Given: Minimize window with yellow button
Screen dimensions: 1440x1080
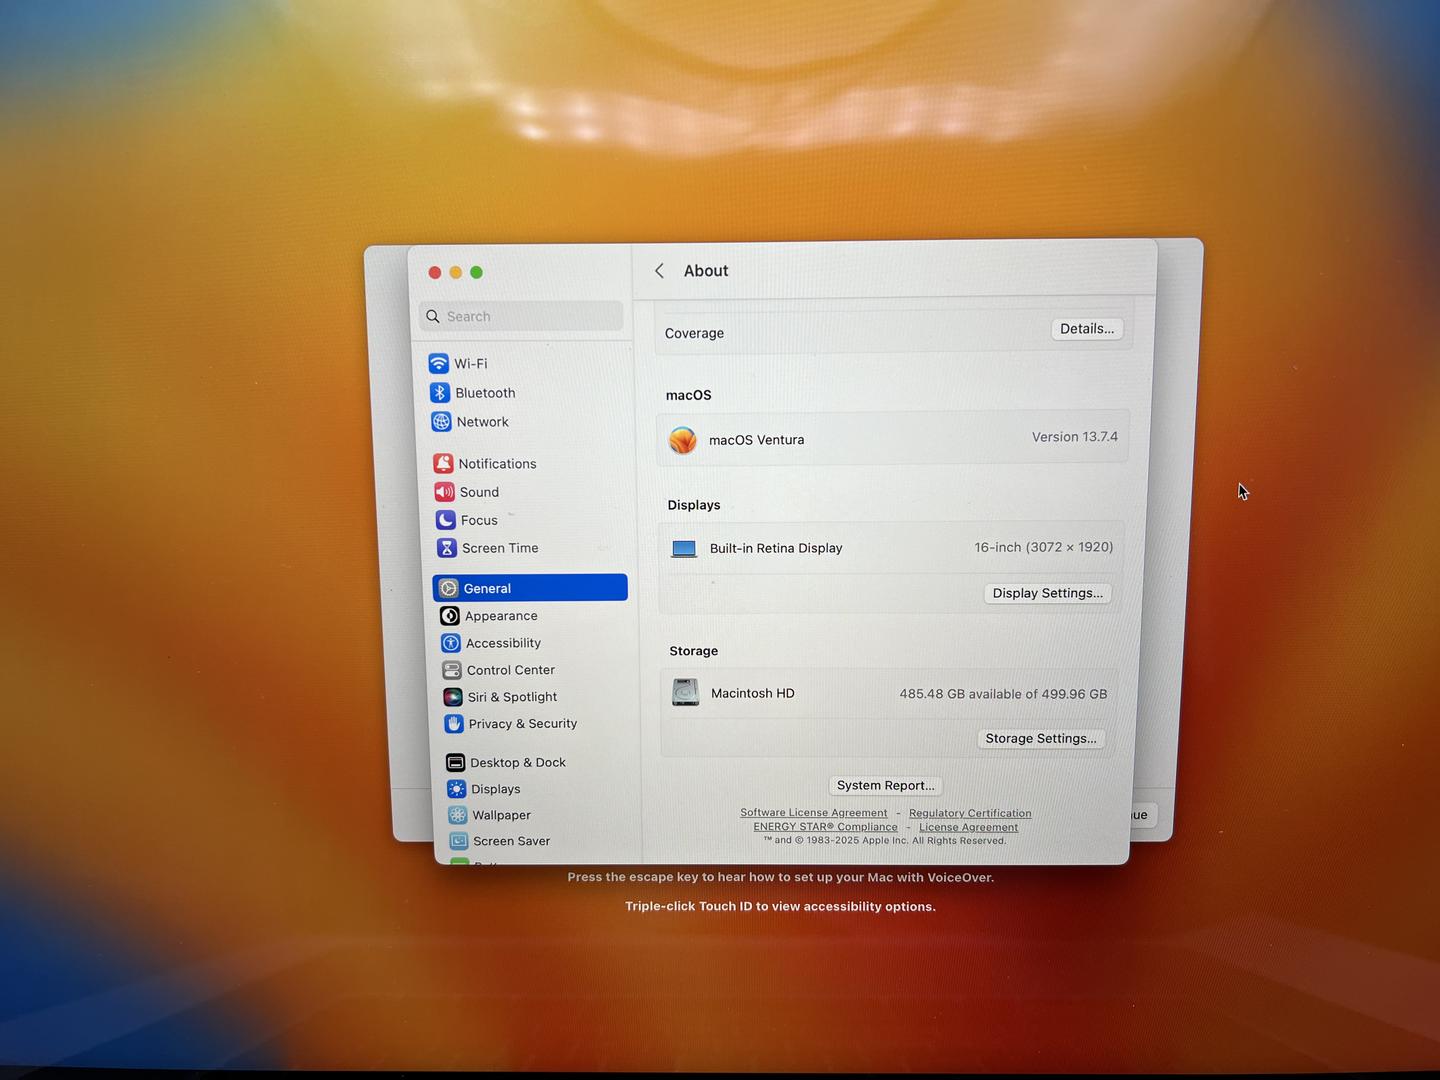Looking at the screenshot, I should [455, 272].
